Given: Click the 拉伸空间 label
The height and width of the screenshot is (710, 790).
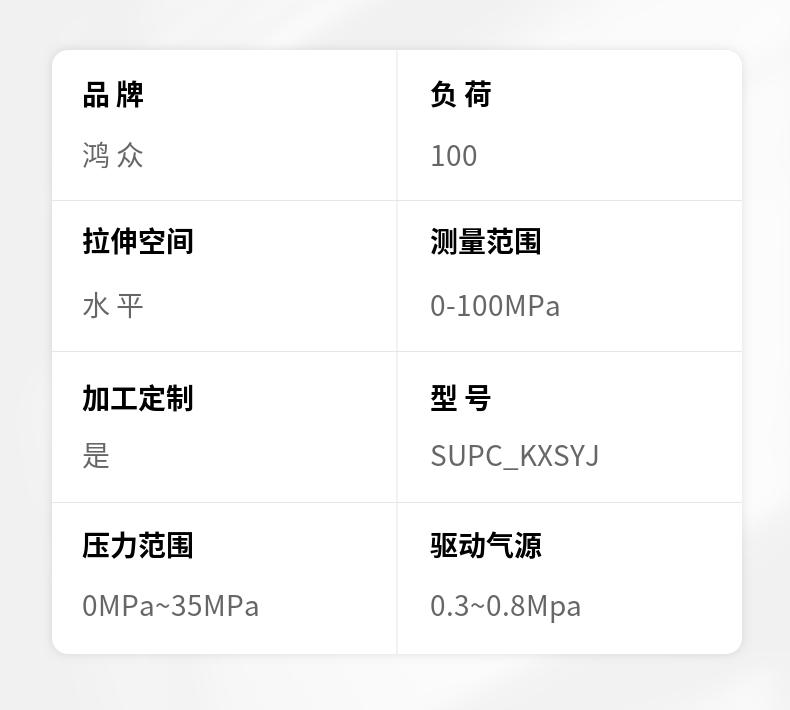Looking at the screenshot, I should (138, 241).
